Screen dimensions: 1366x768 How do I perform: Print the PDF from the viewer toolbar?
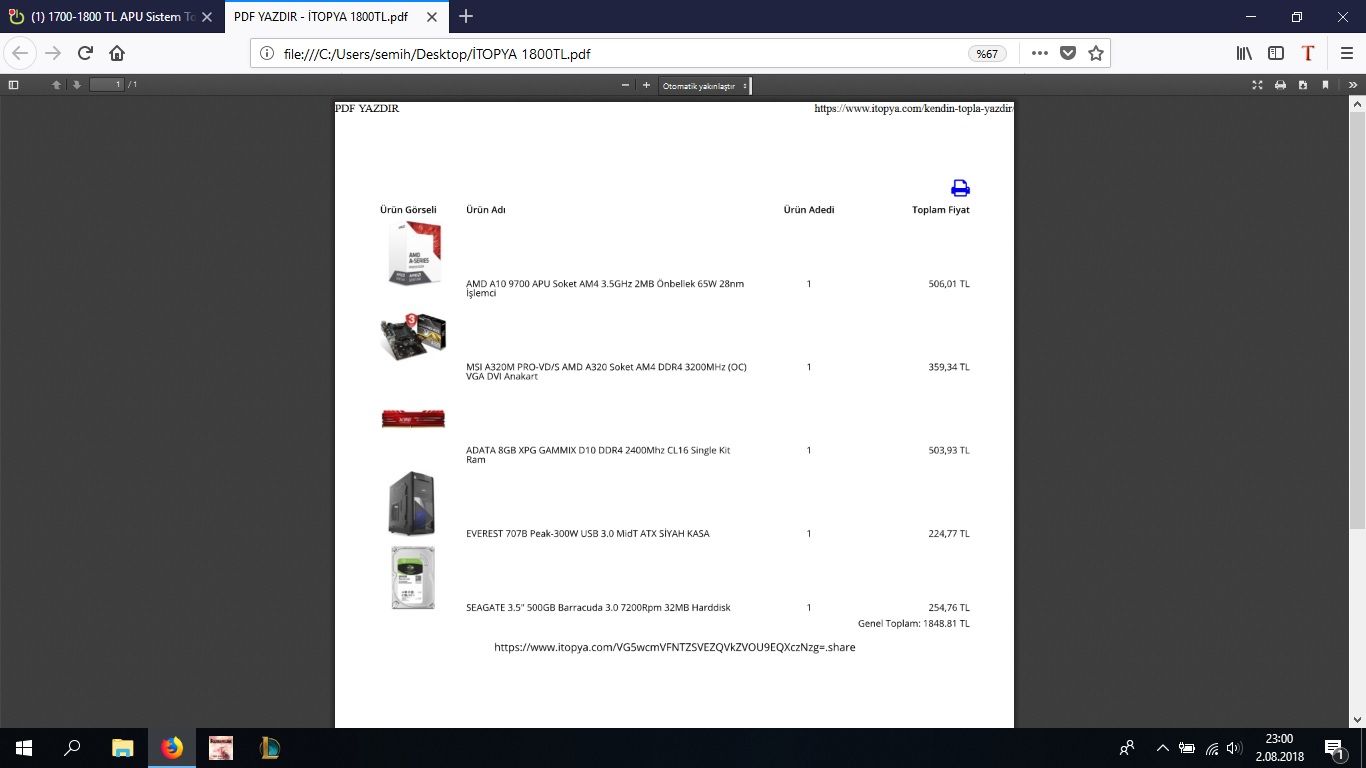[x=1280, y=85]
